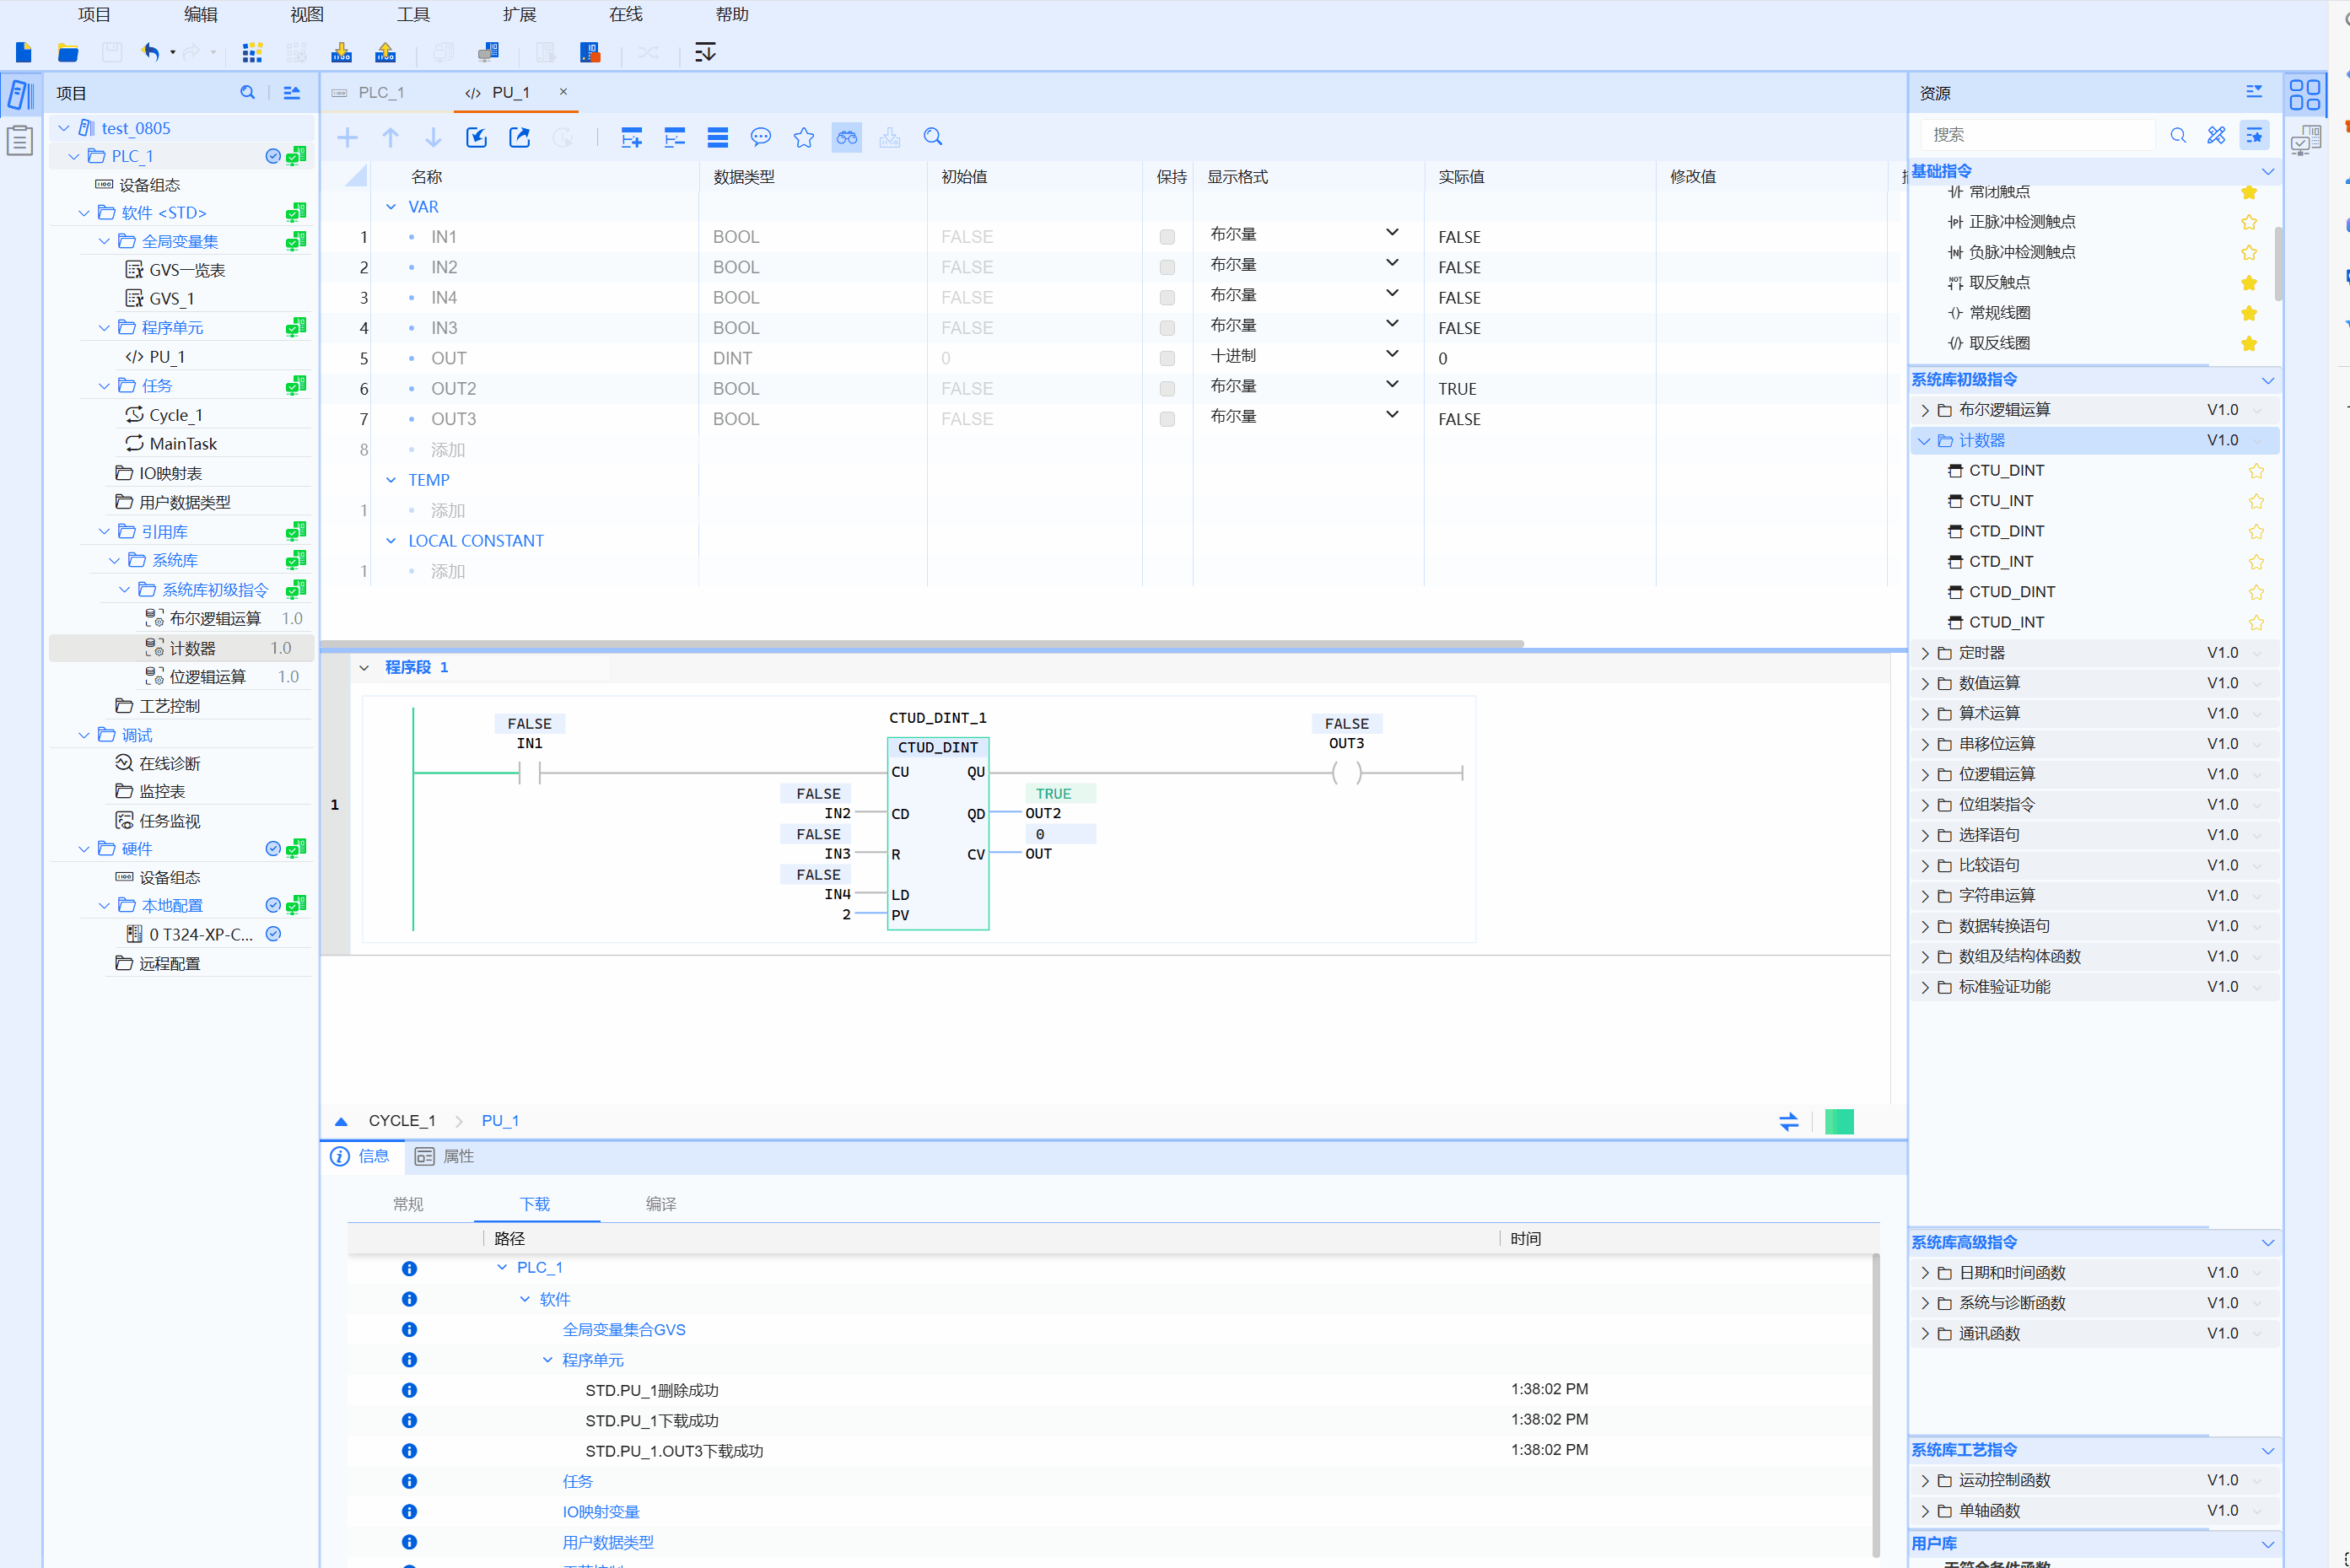Click the search icon in project panel
Screen dimensions: 2350x1568
click(247, 93)
